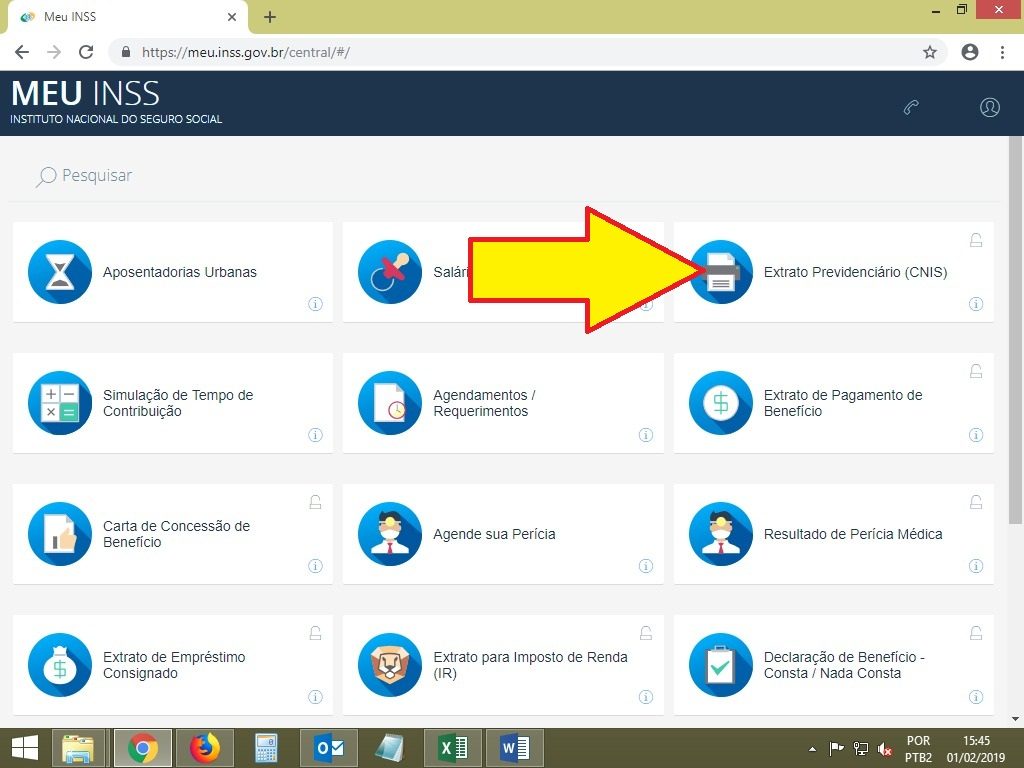Select the Meu INSS browser tab
Viewport: 1024px width, 768px height.
click(127, 17)
